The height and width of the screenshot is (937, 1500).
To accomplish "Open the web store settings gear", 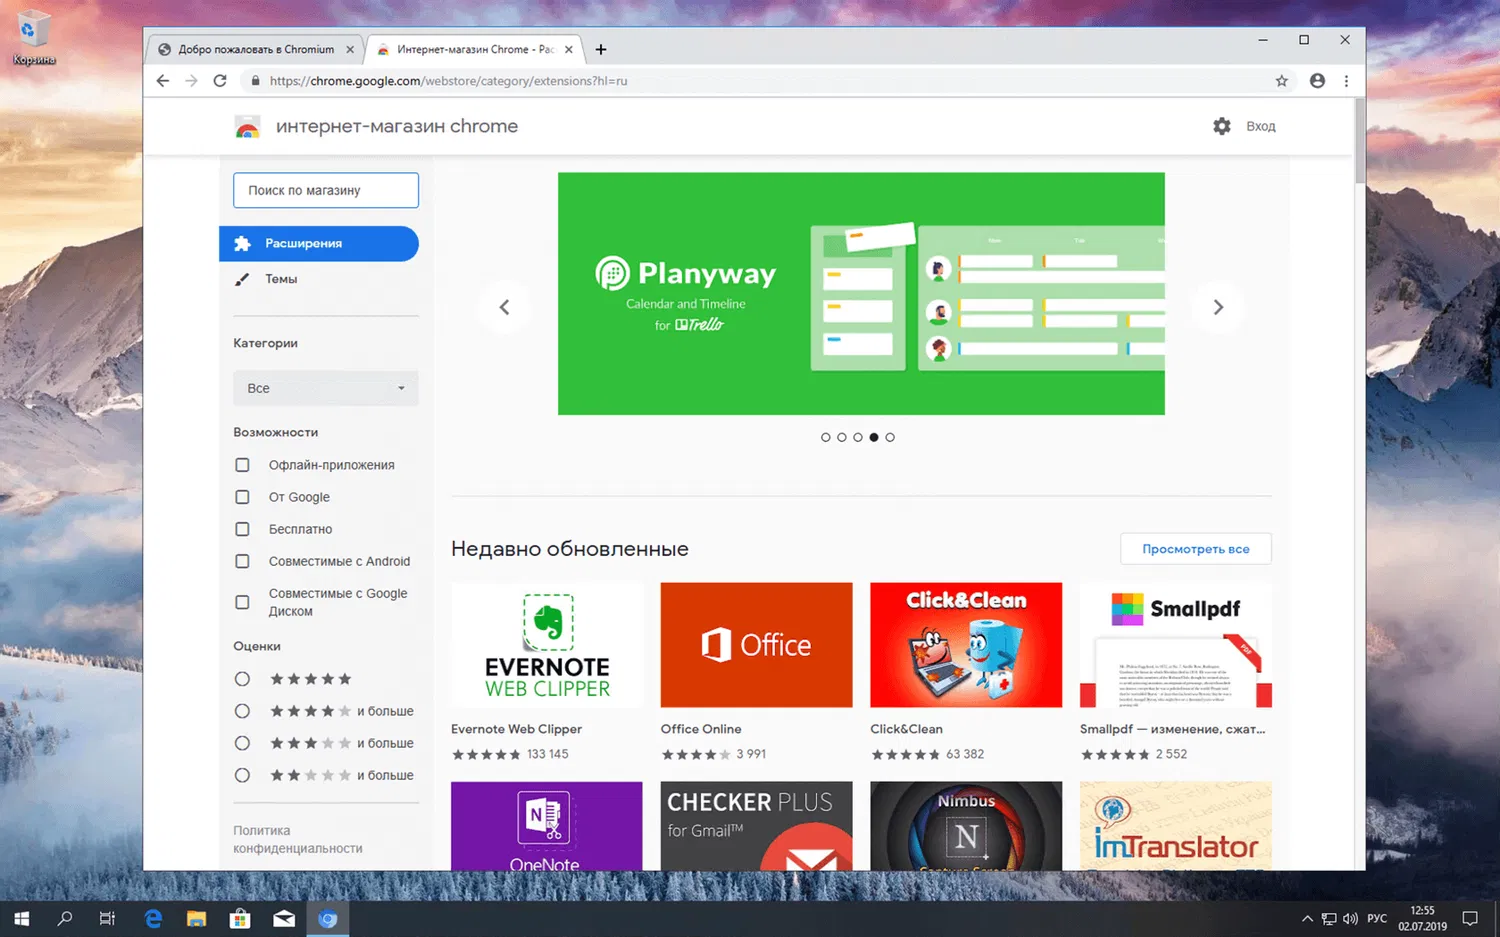I will pos(1222,126).
